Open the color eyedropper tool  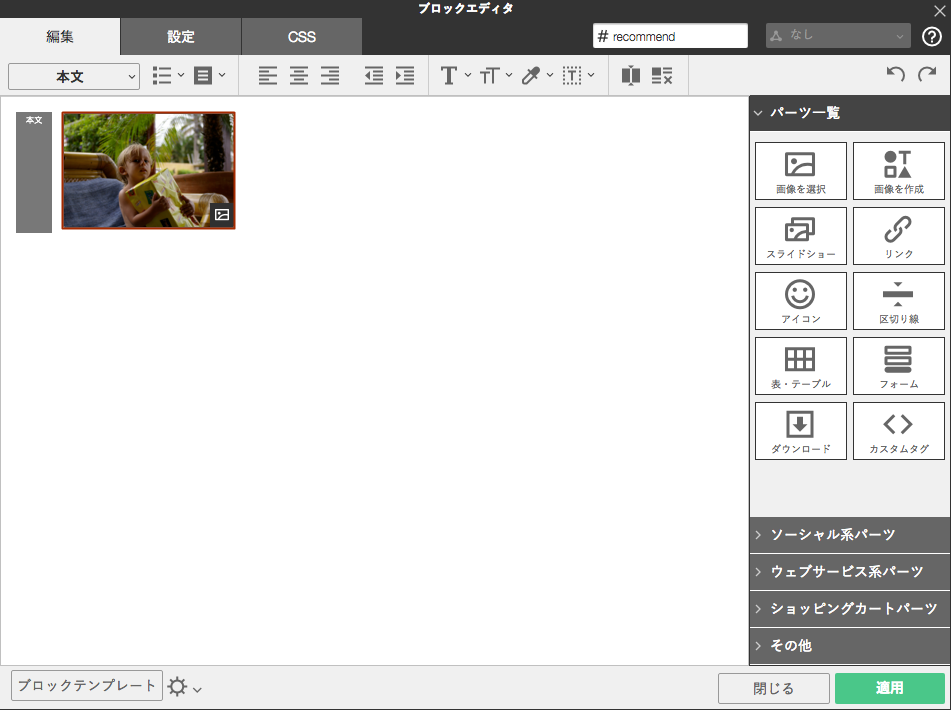click(537, 76)
